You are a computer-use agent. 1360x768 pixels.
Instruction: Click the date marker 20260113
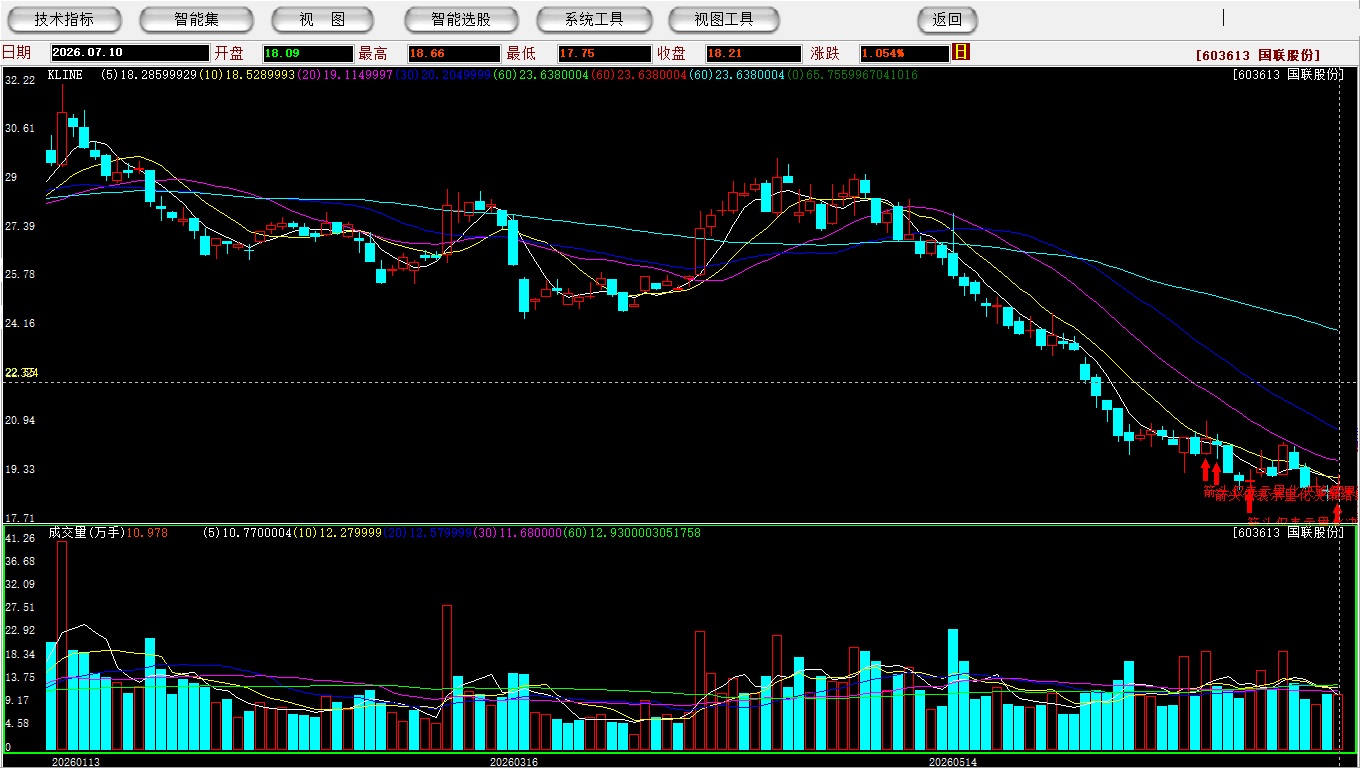pyautogui.click(x=76, y=762)
